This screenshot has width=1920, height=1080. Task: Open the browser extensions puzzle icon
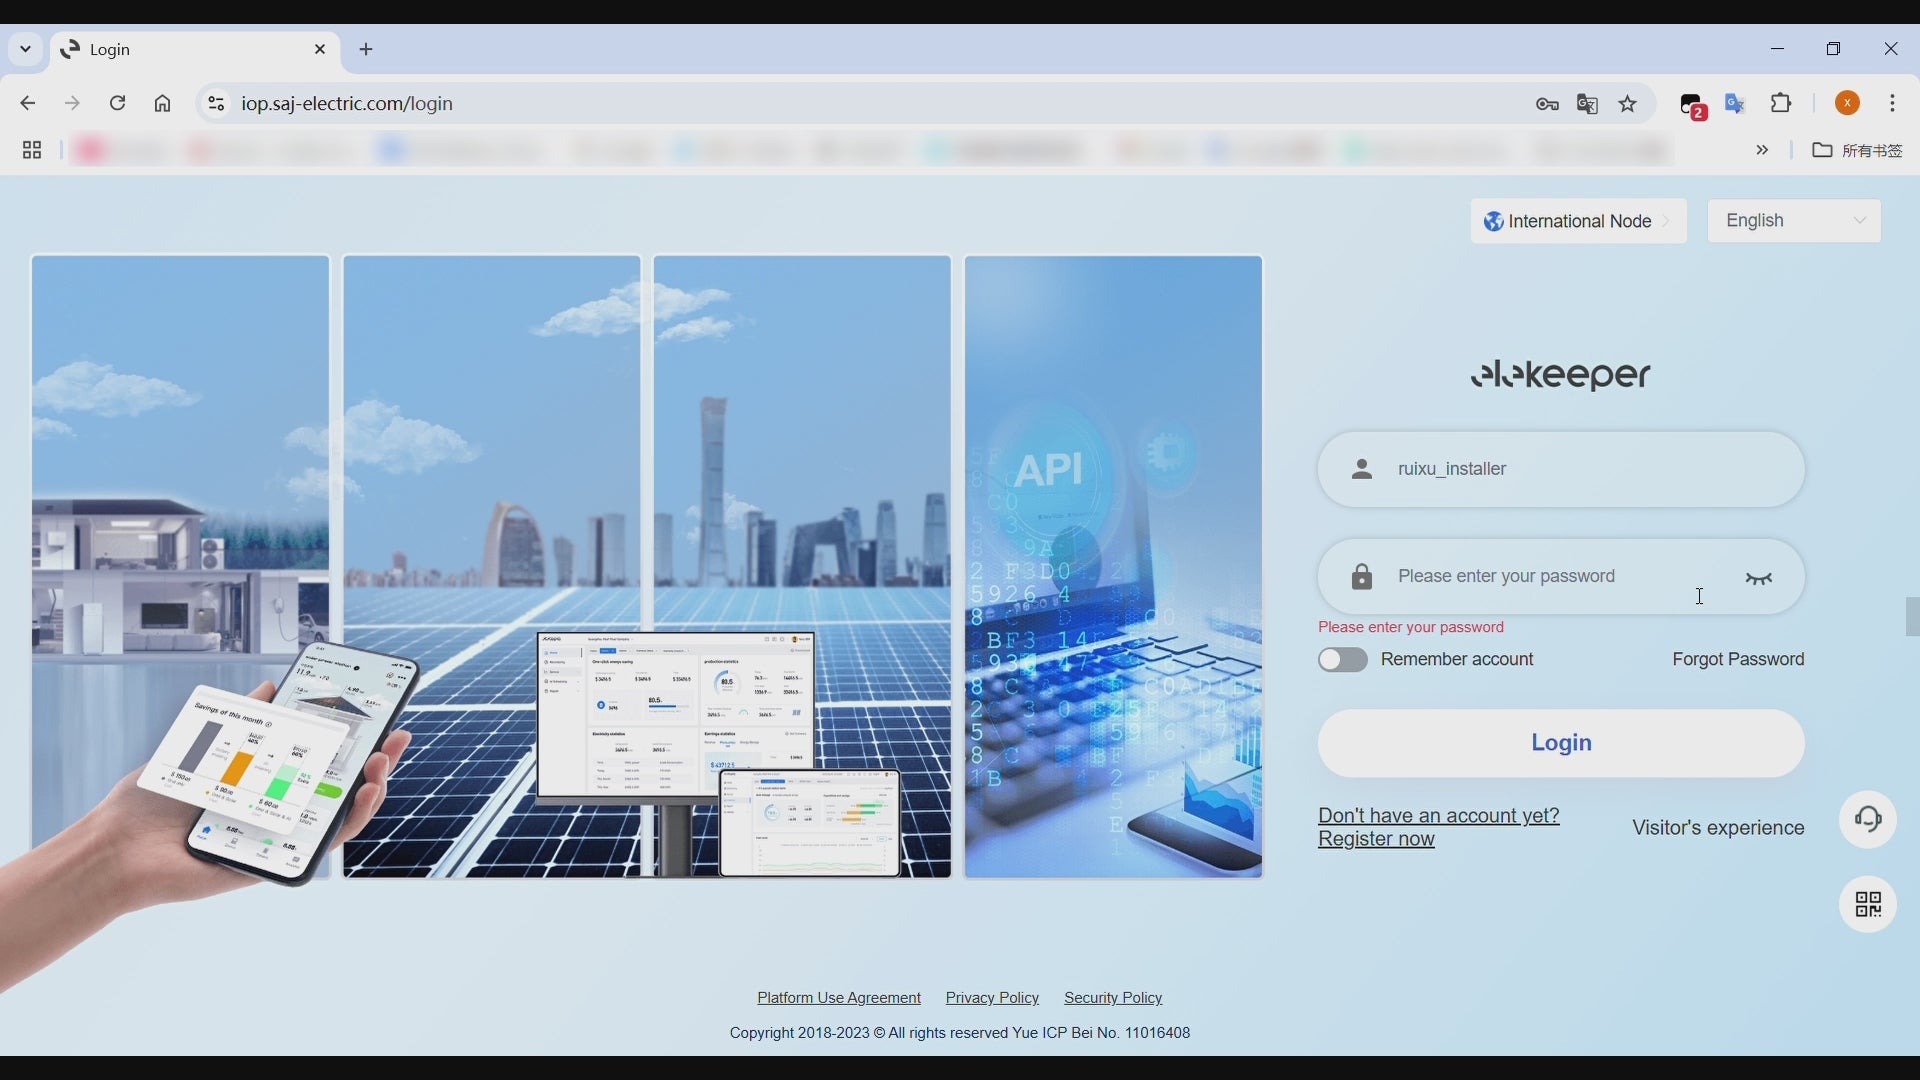pyautogui.click(x=1782, y=104)
